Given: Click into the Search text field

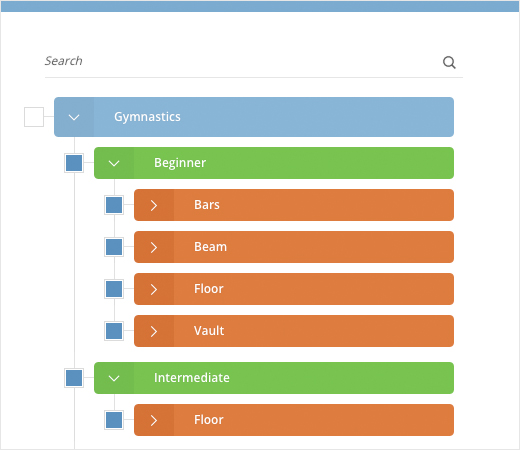Looking at the screenshot, I should pyautogui.click(x=242, y=61).
